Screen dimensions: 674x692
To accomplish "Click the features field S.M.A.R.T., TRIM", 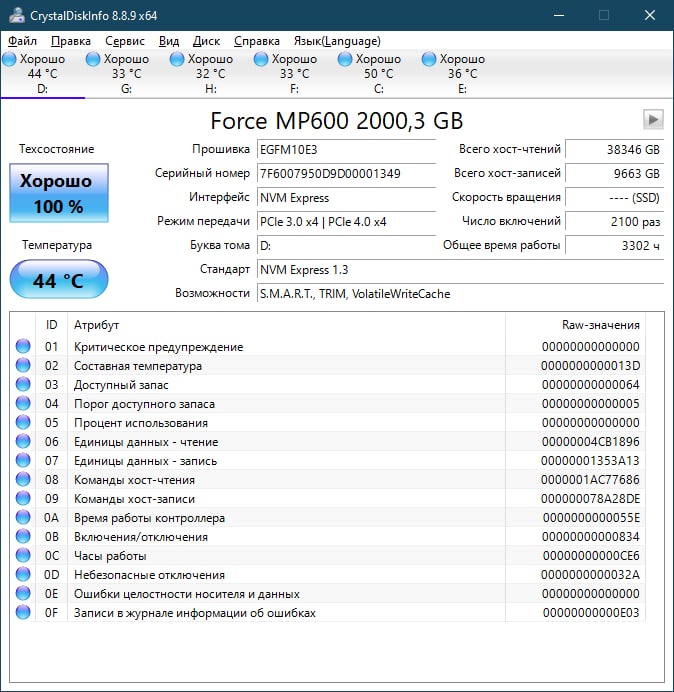I will tap(460, 293).
